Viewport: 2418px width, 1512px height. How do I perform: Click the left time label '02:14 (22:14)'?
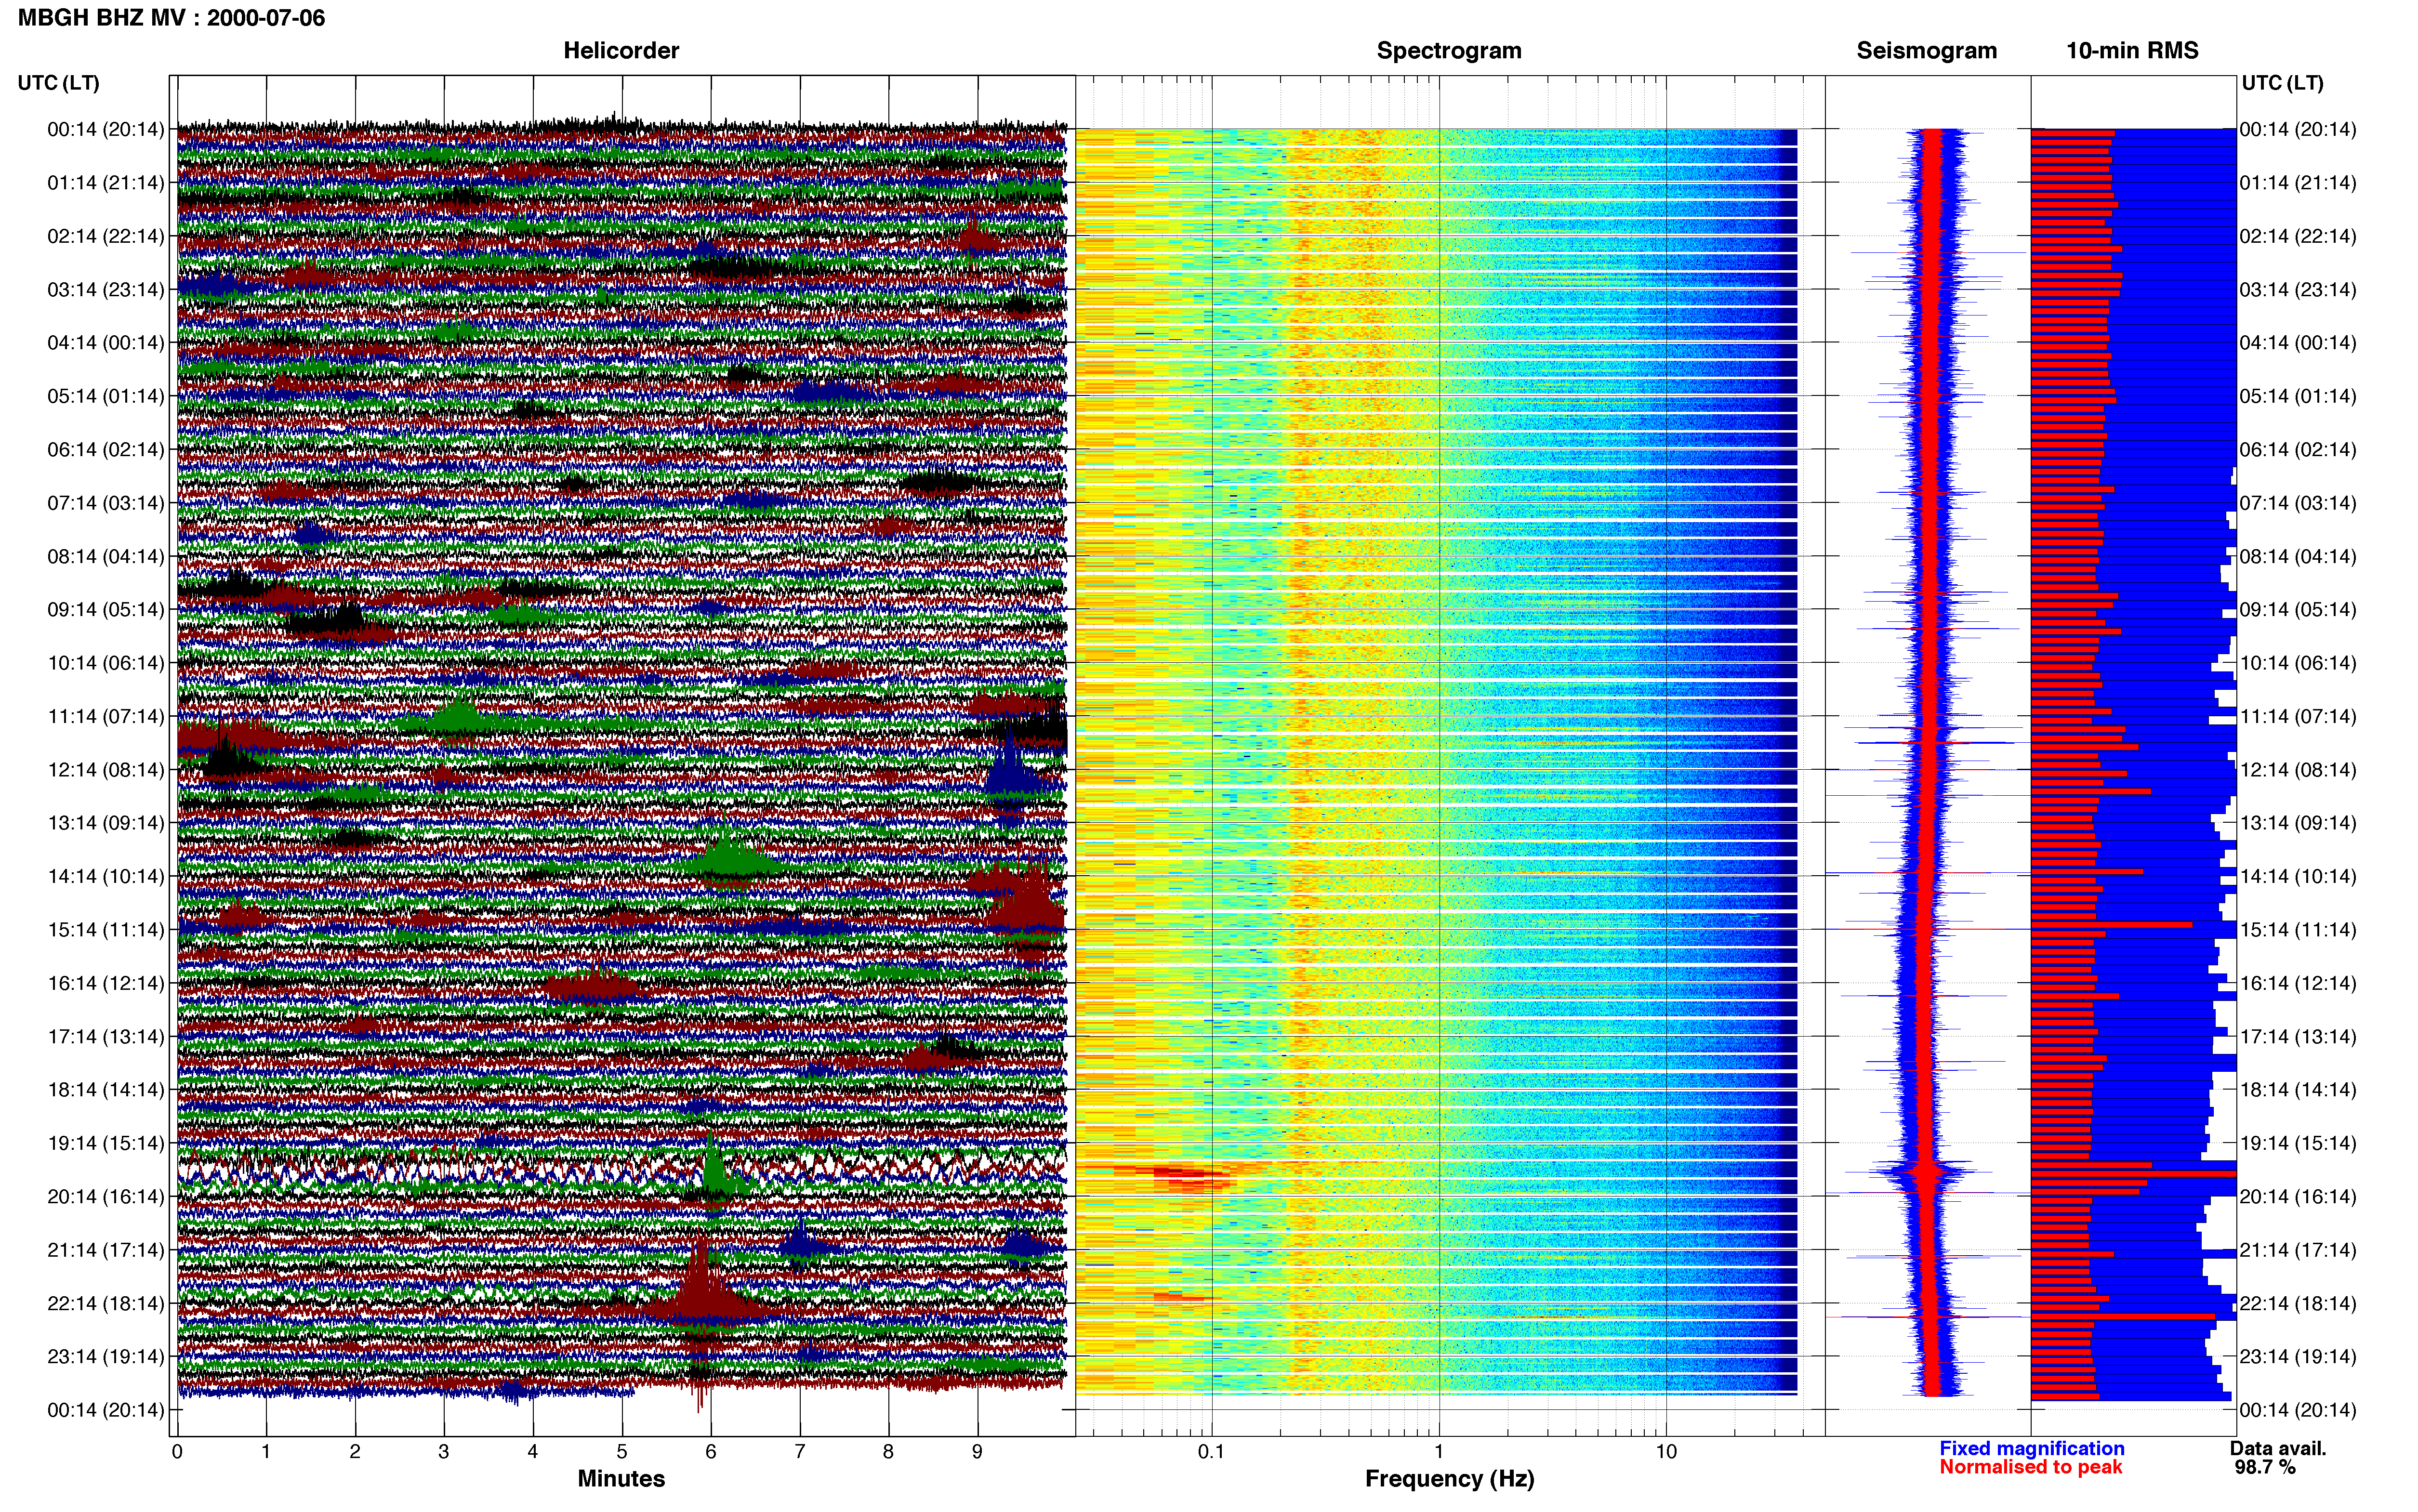coord(106,236)
